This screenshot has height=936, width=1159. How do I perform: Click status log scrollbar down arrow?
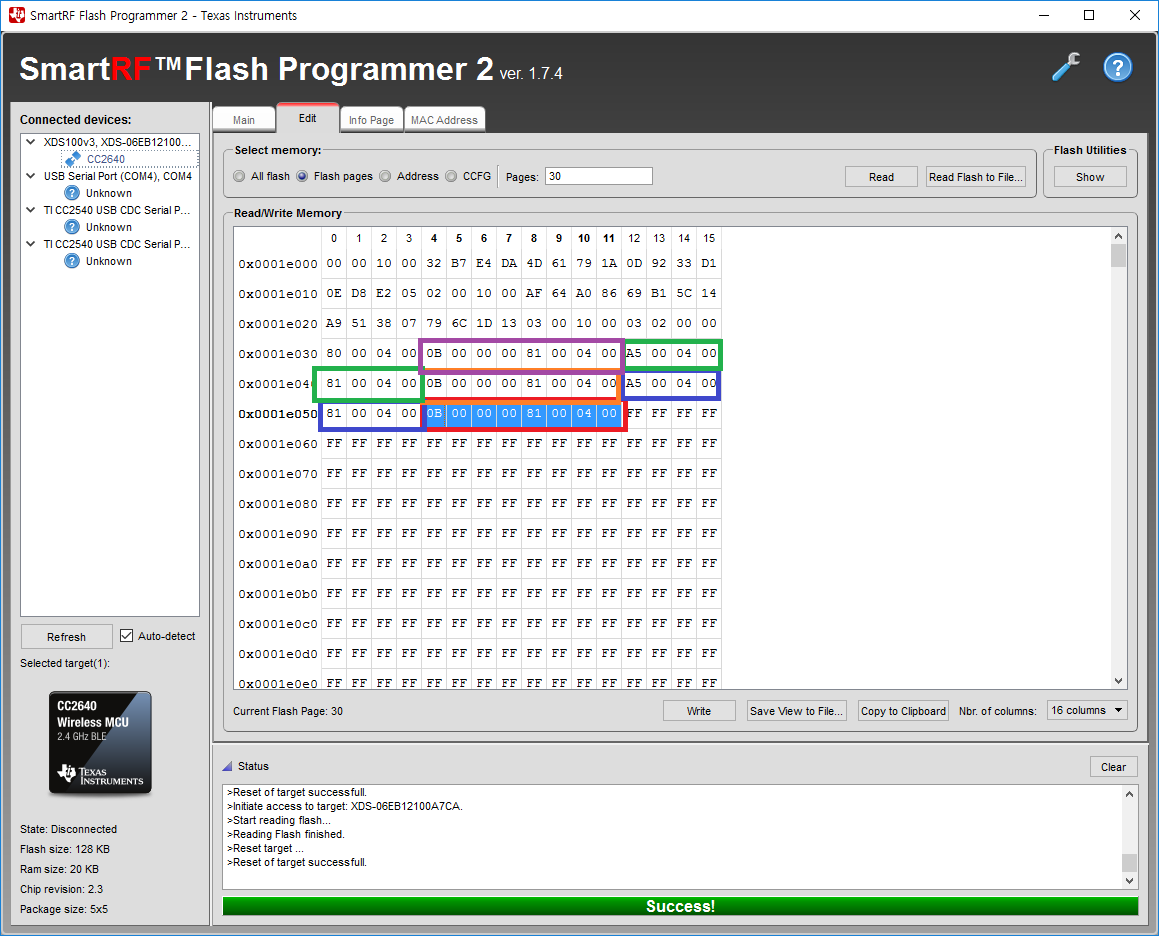(1129, 881)
